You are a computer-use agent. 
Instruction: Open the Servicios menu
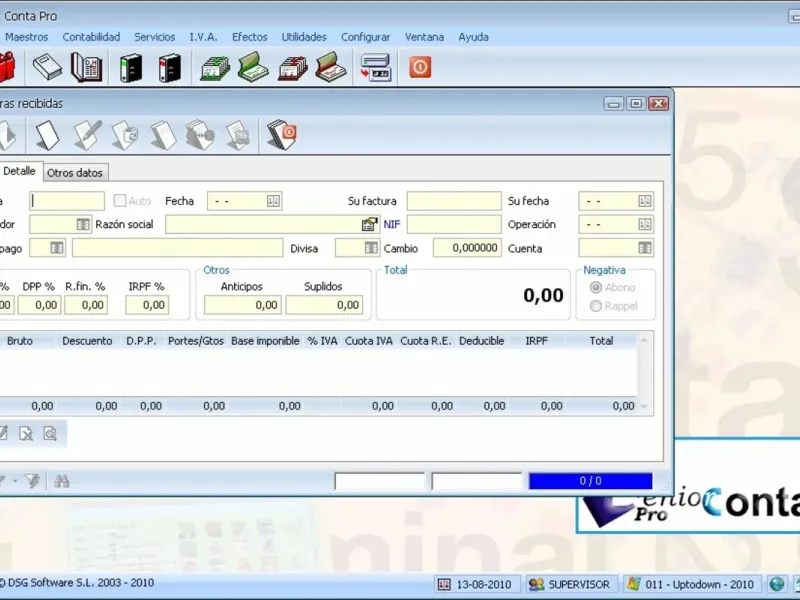(155, 37)
